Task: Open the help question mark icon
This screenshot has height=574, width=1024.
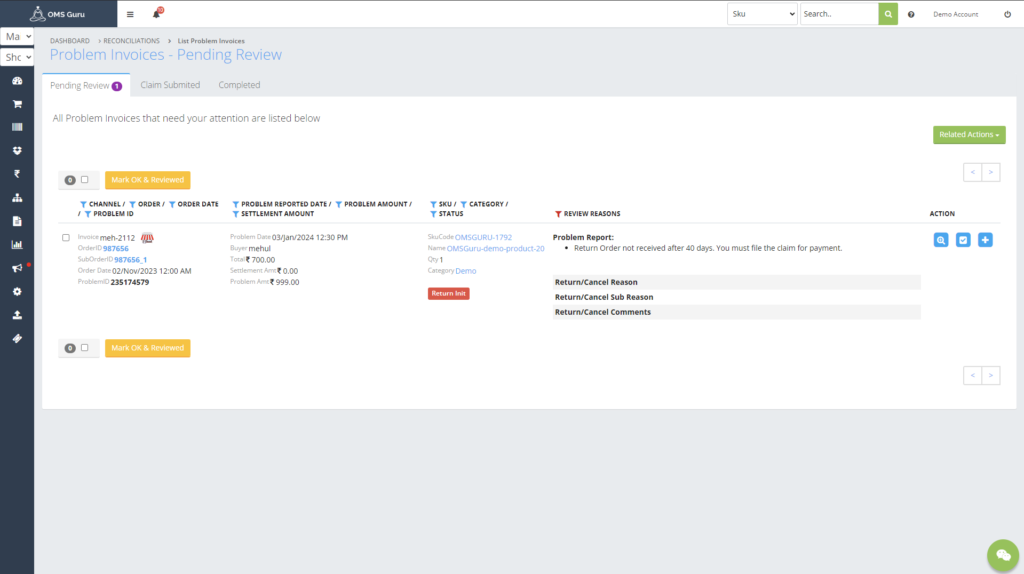Action: 911,15
